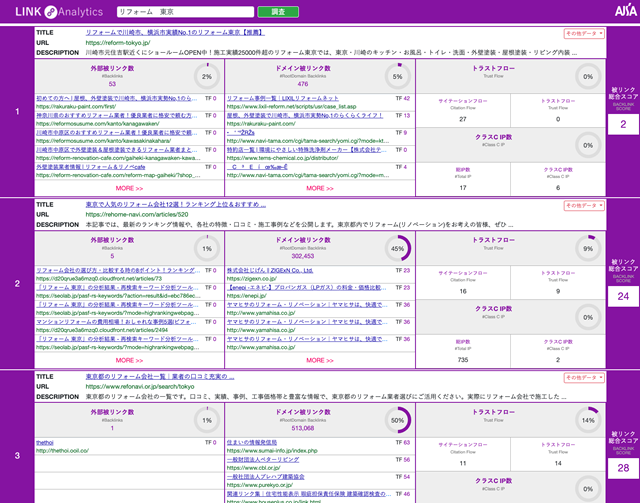
Task: Click the AISA logo in the header
Action: pyautogui.click(x=626, y=10)
